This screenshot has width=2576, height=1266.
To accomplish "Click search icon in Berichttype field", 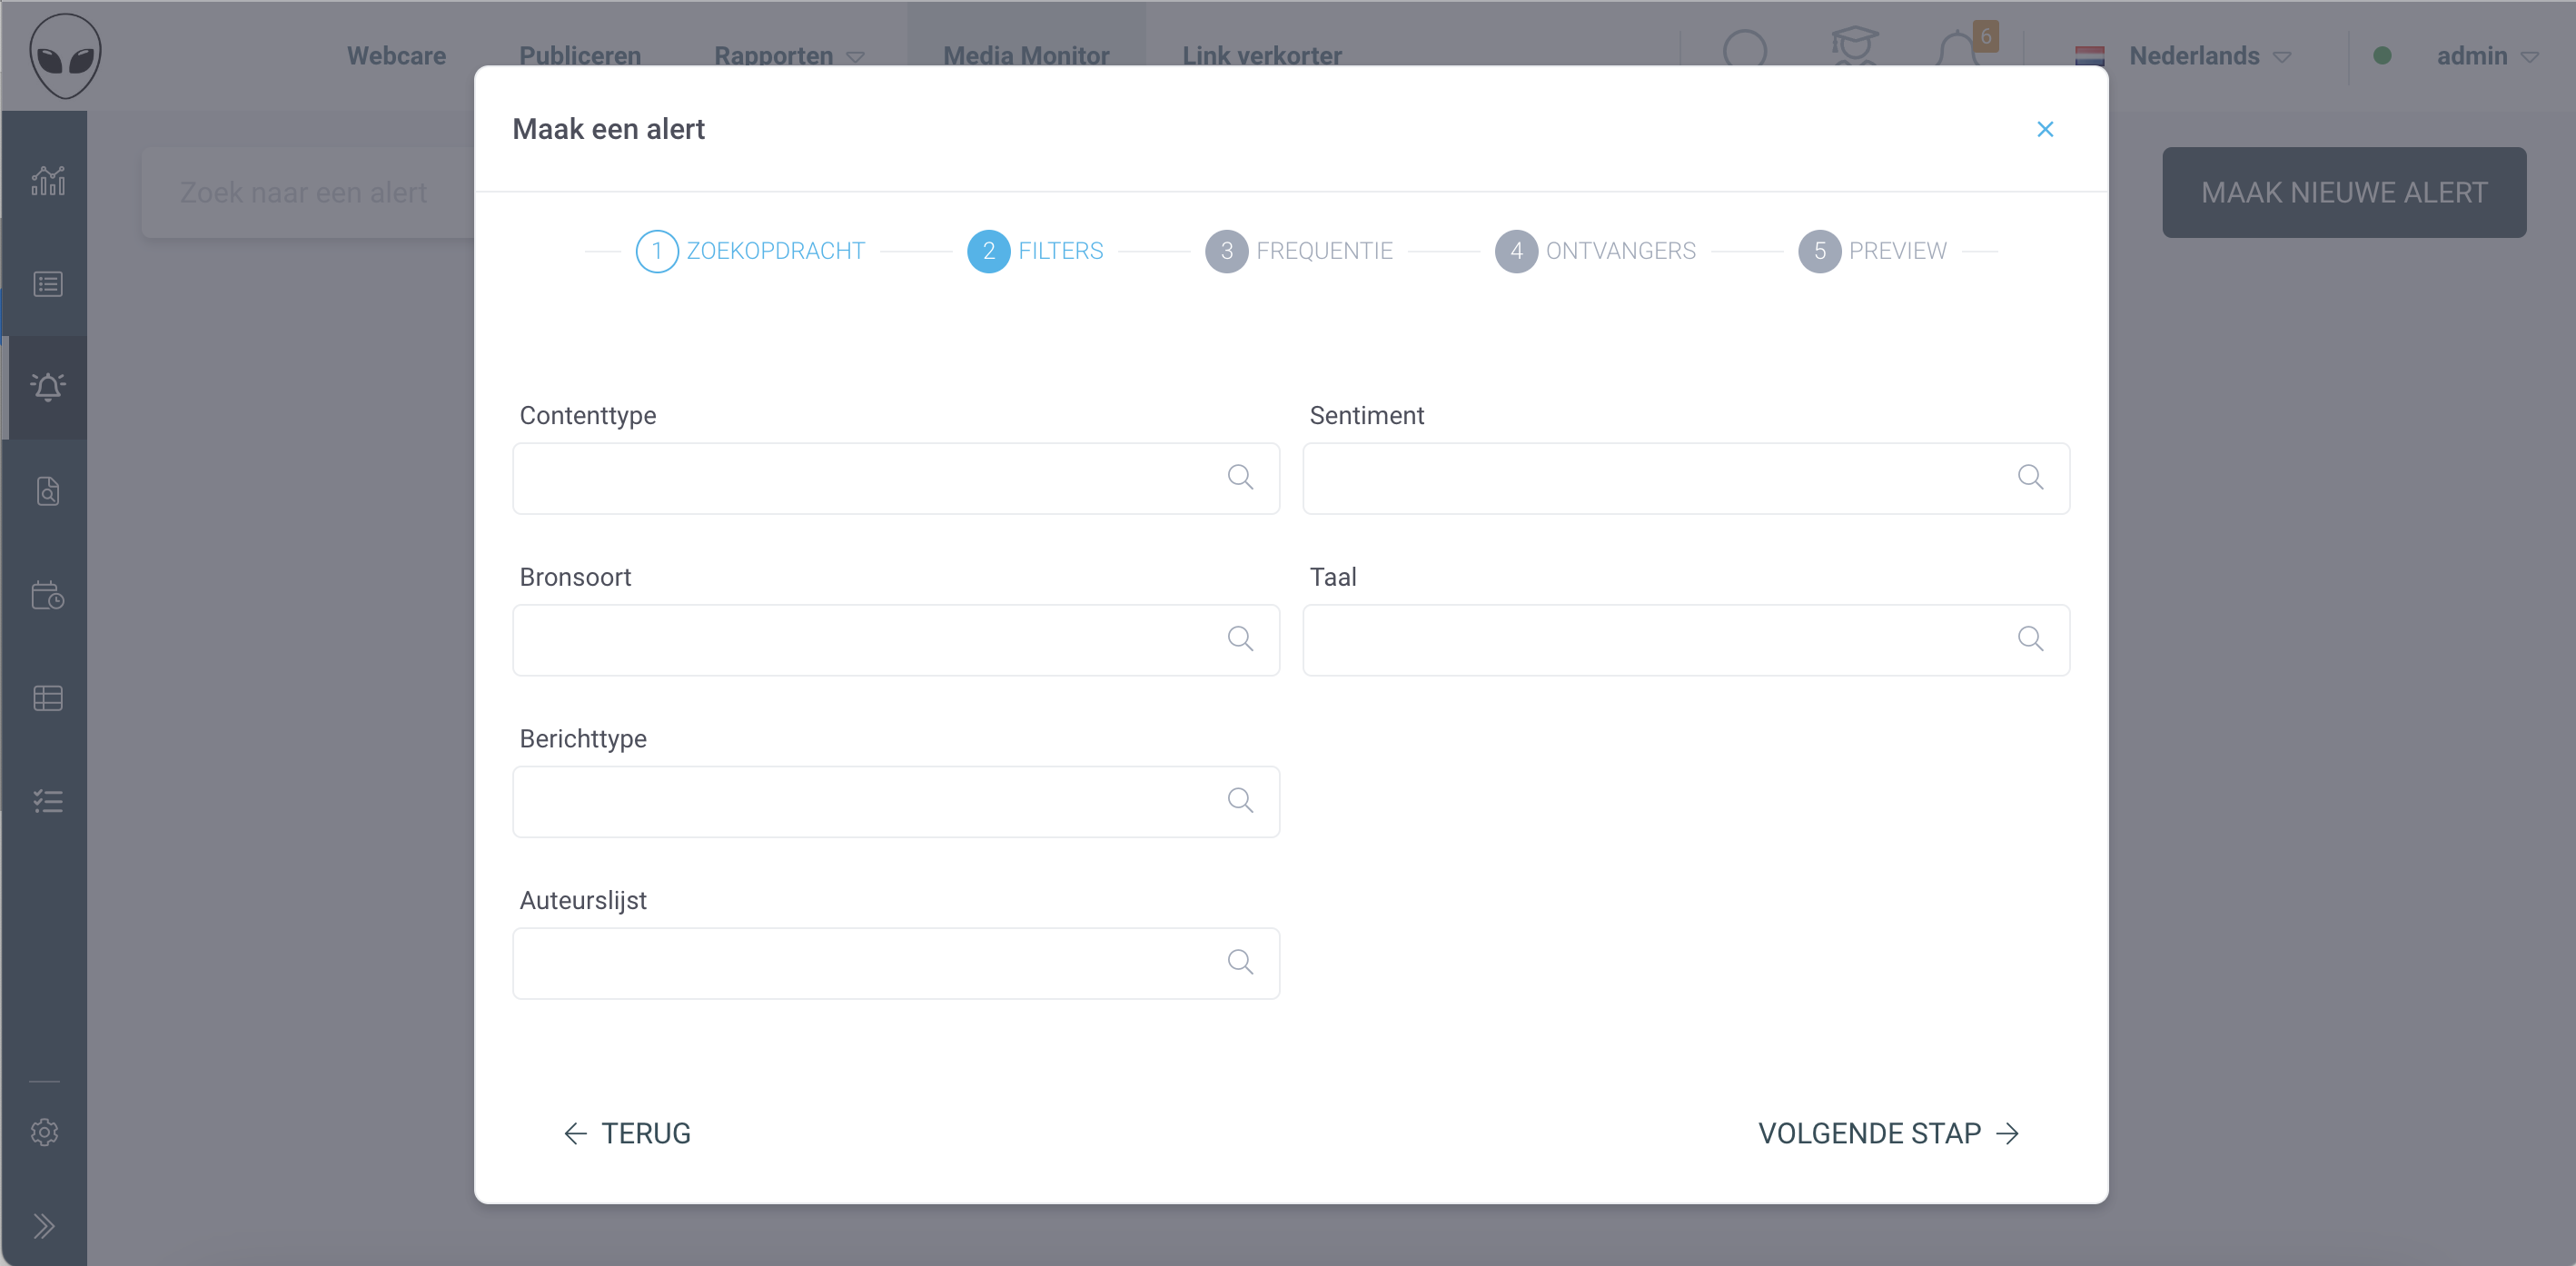I will tap(1240, 800).
